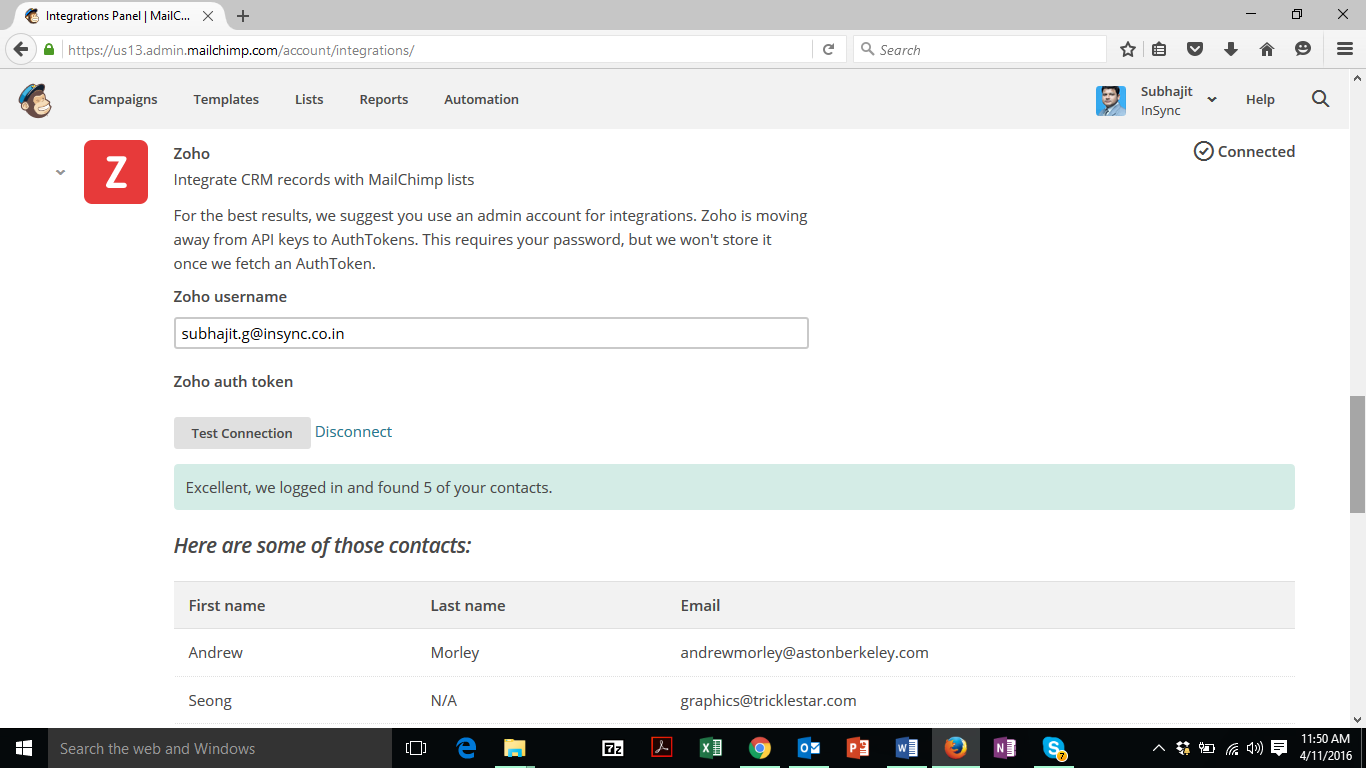This screenshot has height=768, width=1366.
Task: Go to the Automation page
Action: point(481,99)
